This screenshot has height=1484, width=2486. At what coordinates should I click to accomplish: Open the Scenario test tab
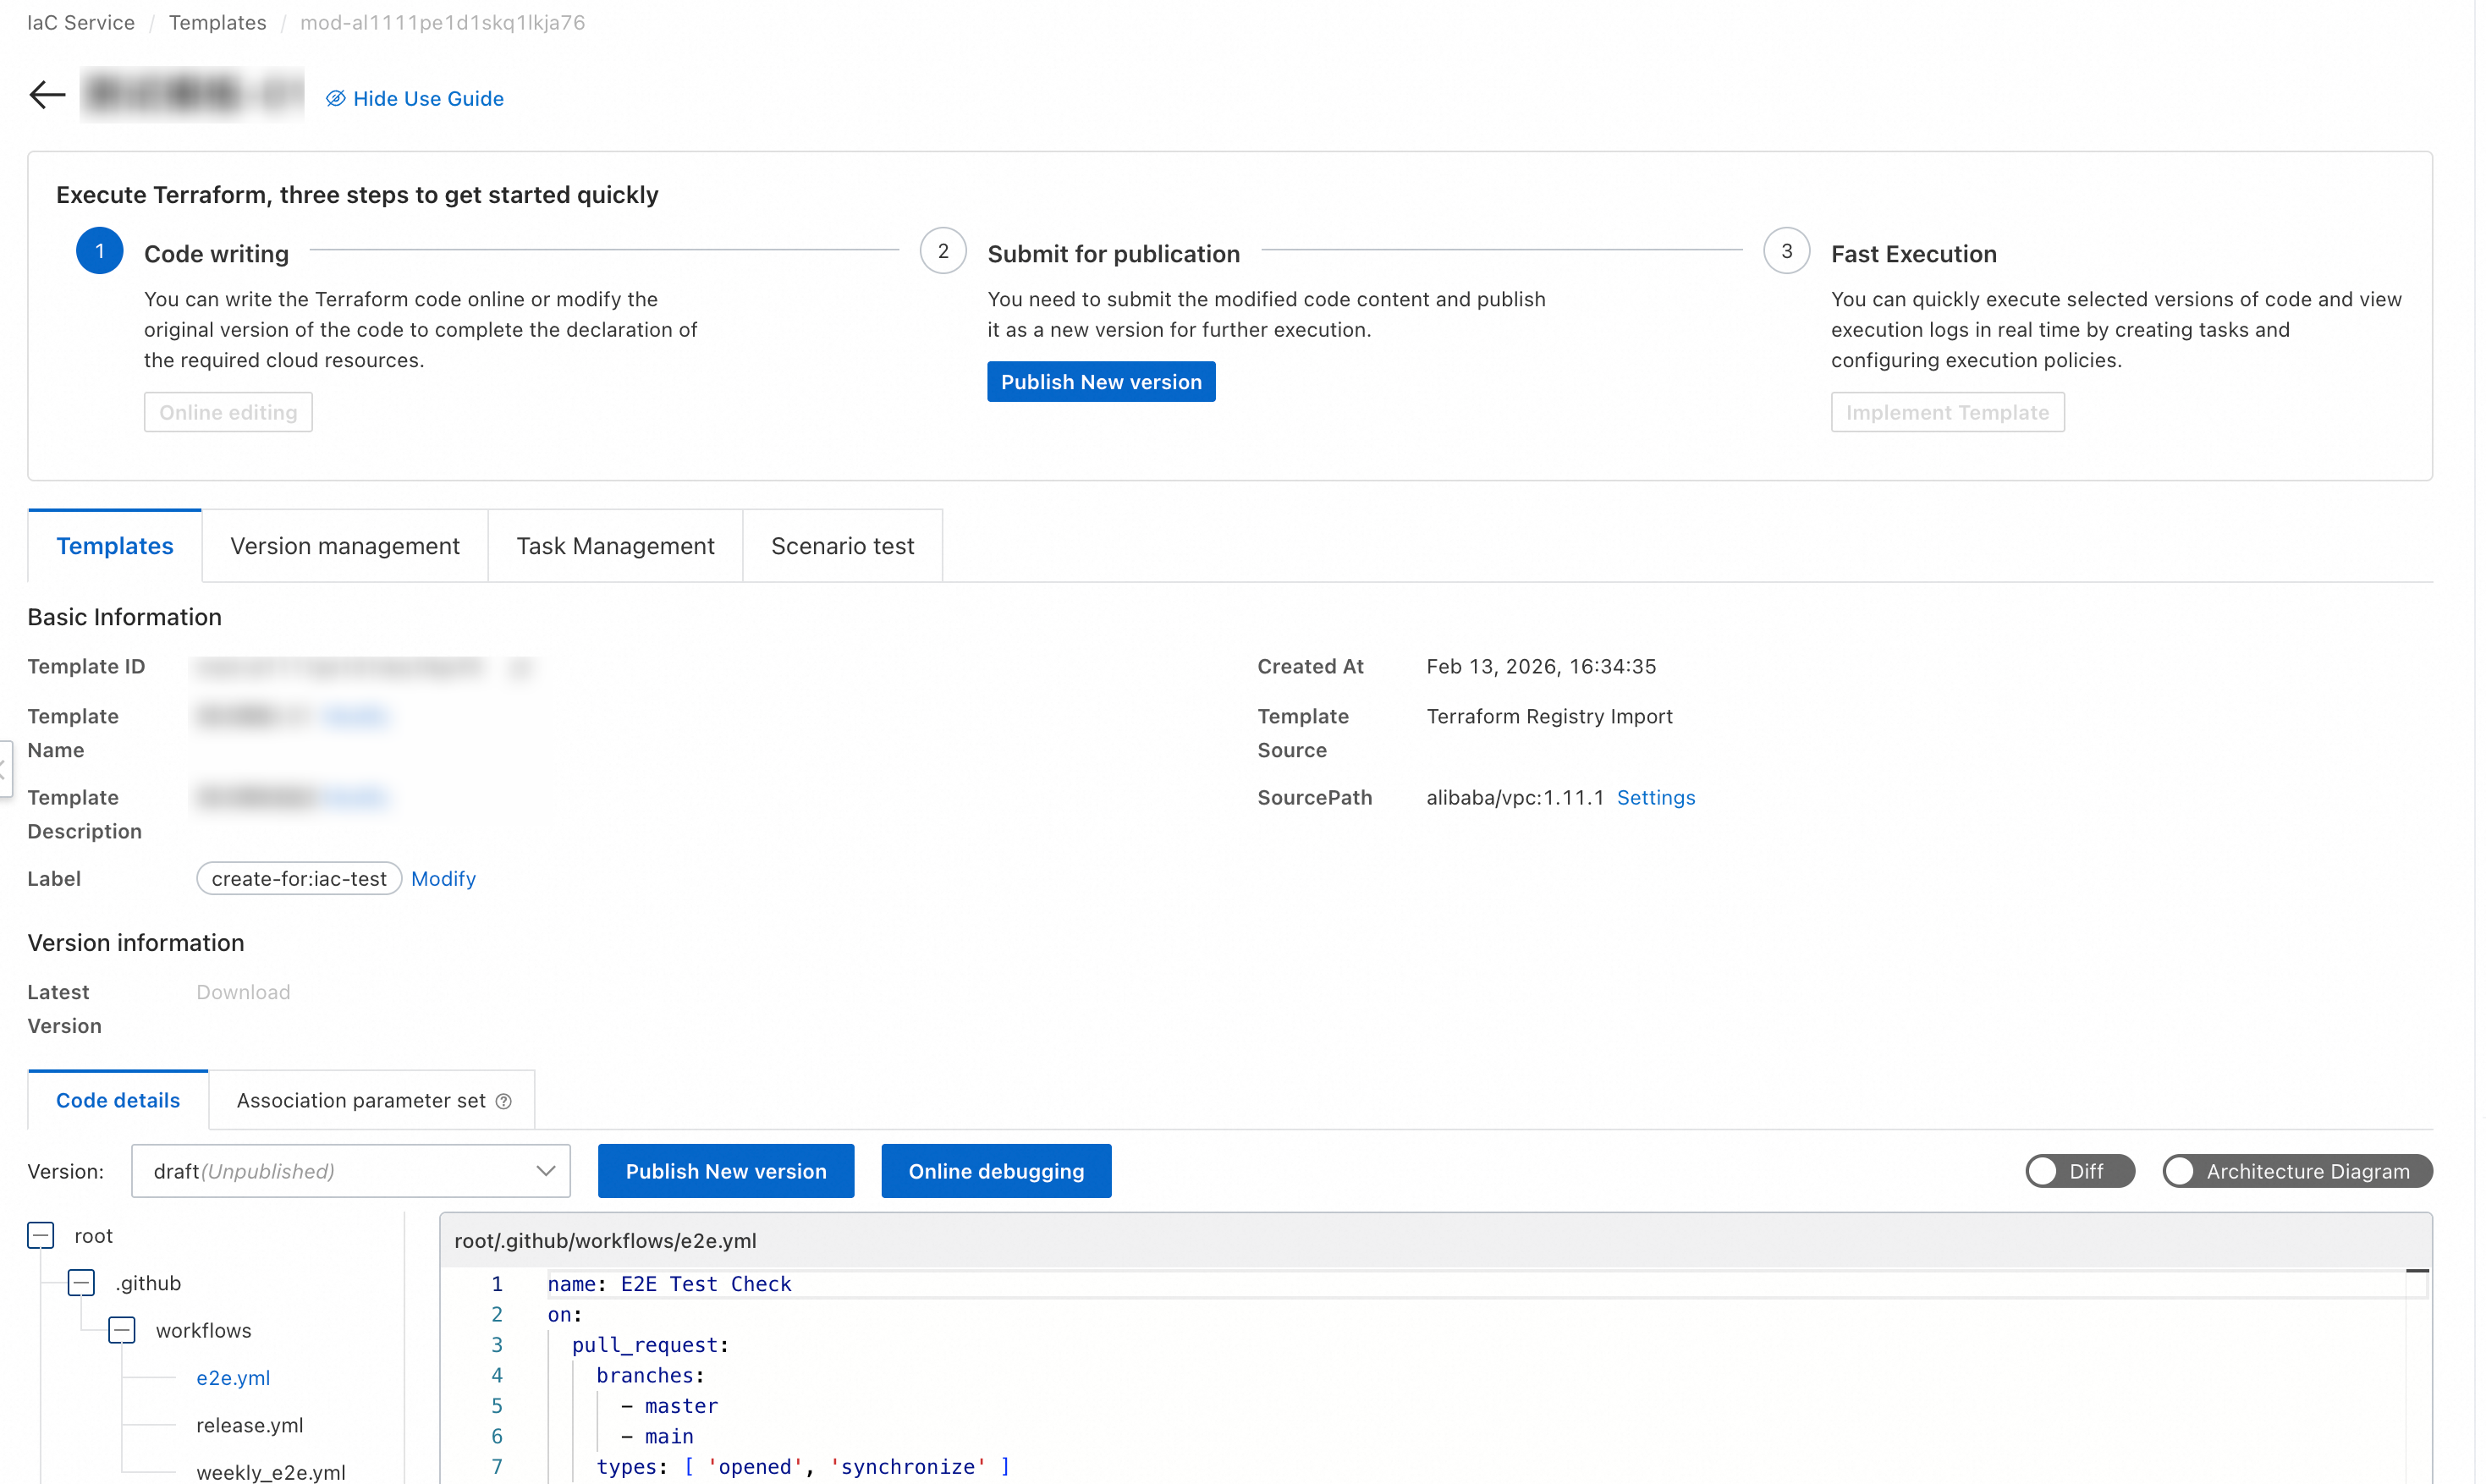(x=842, y=546)
